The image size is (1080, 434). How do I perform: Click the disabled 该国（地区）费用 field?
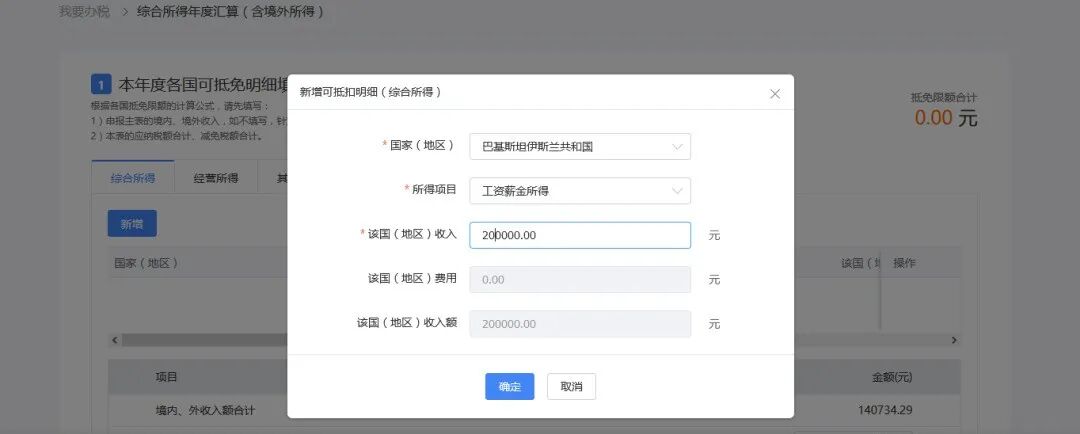point(580,279)
